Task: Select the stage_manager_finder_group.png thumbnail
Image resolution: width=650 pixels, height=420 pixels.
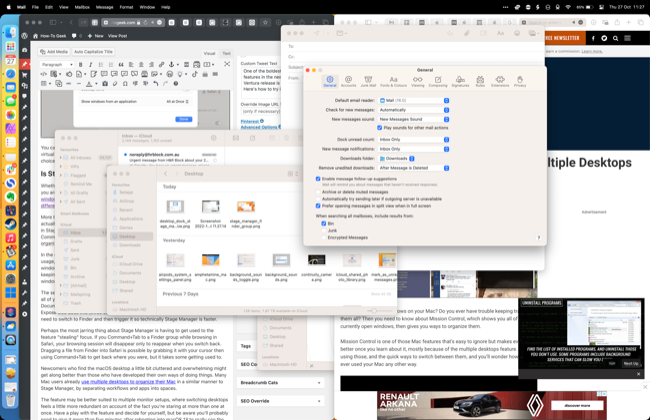Action: coord(246,208)
